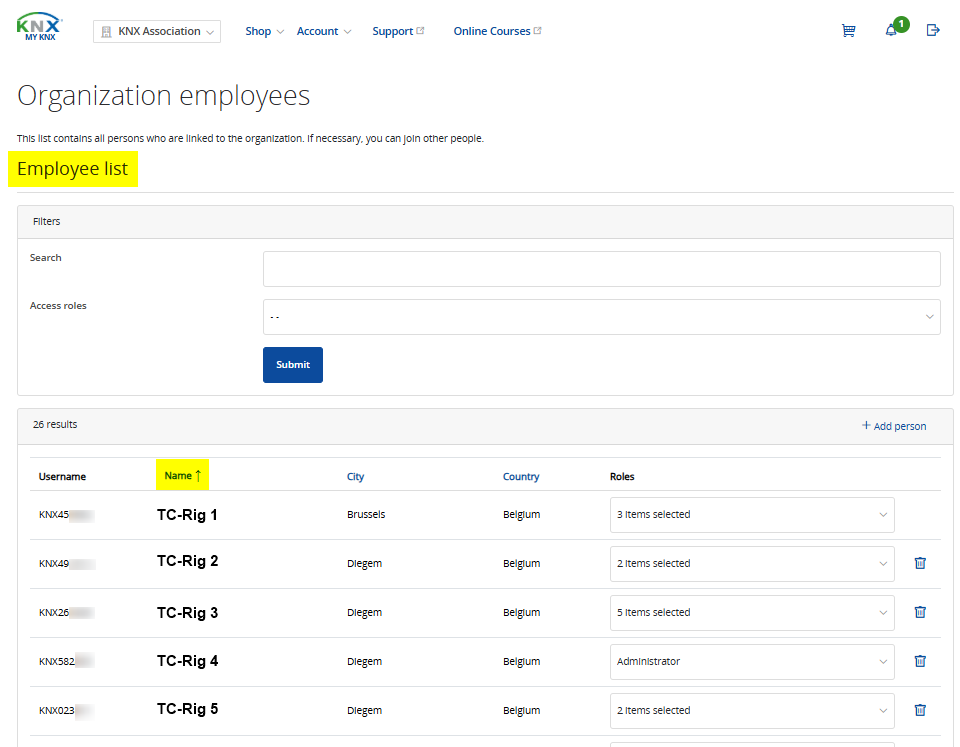Select the TC-Rig 2 name cell
The width and height of the screenshot is (960, 747).
click(187, 561)
